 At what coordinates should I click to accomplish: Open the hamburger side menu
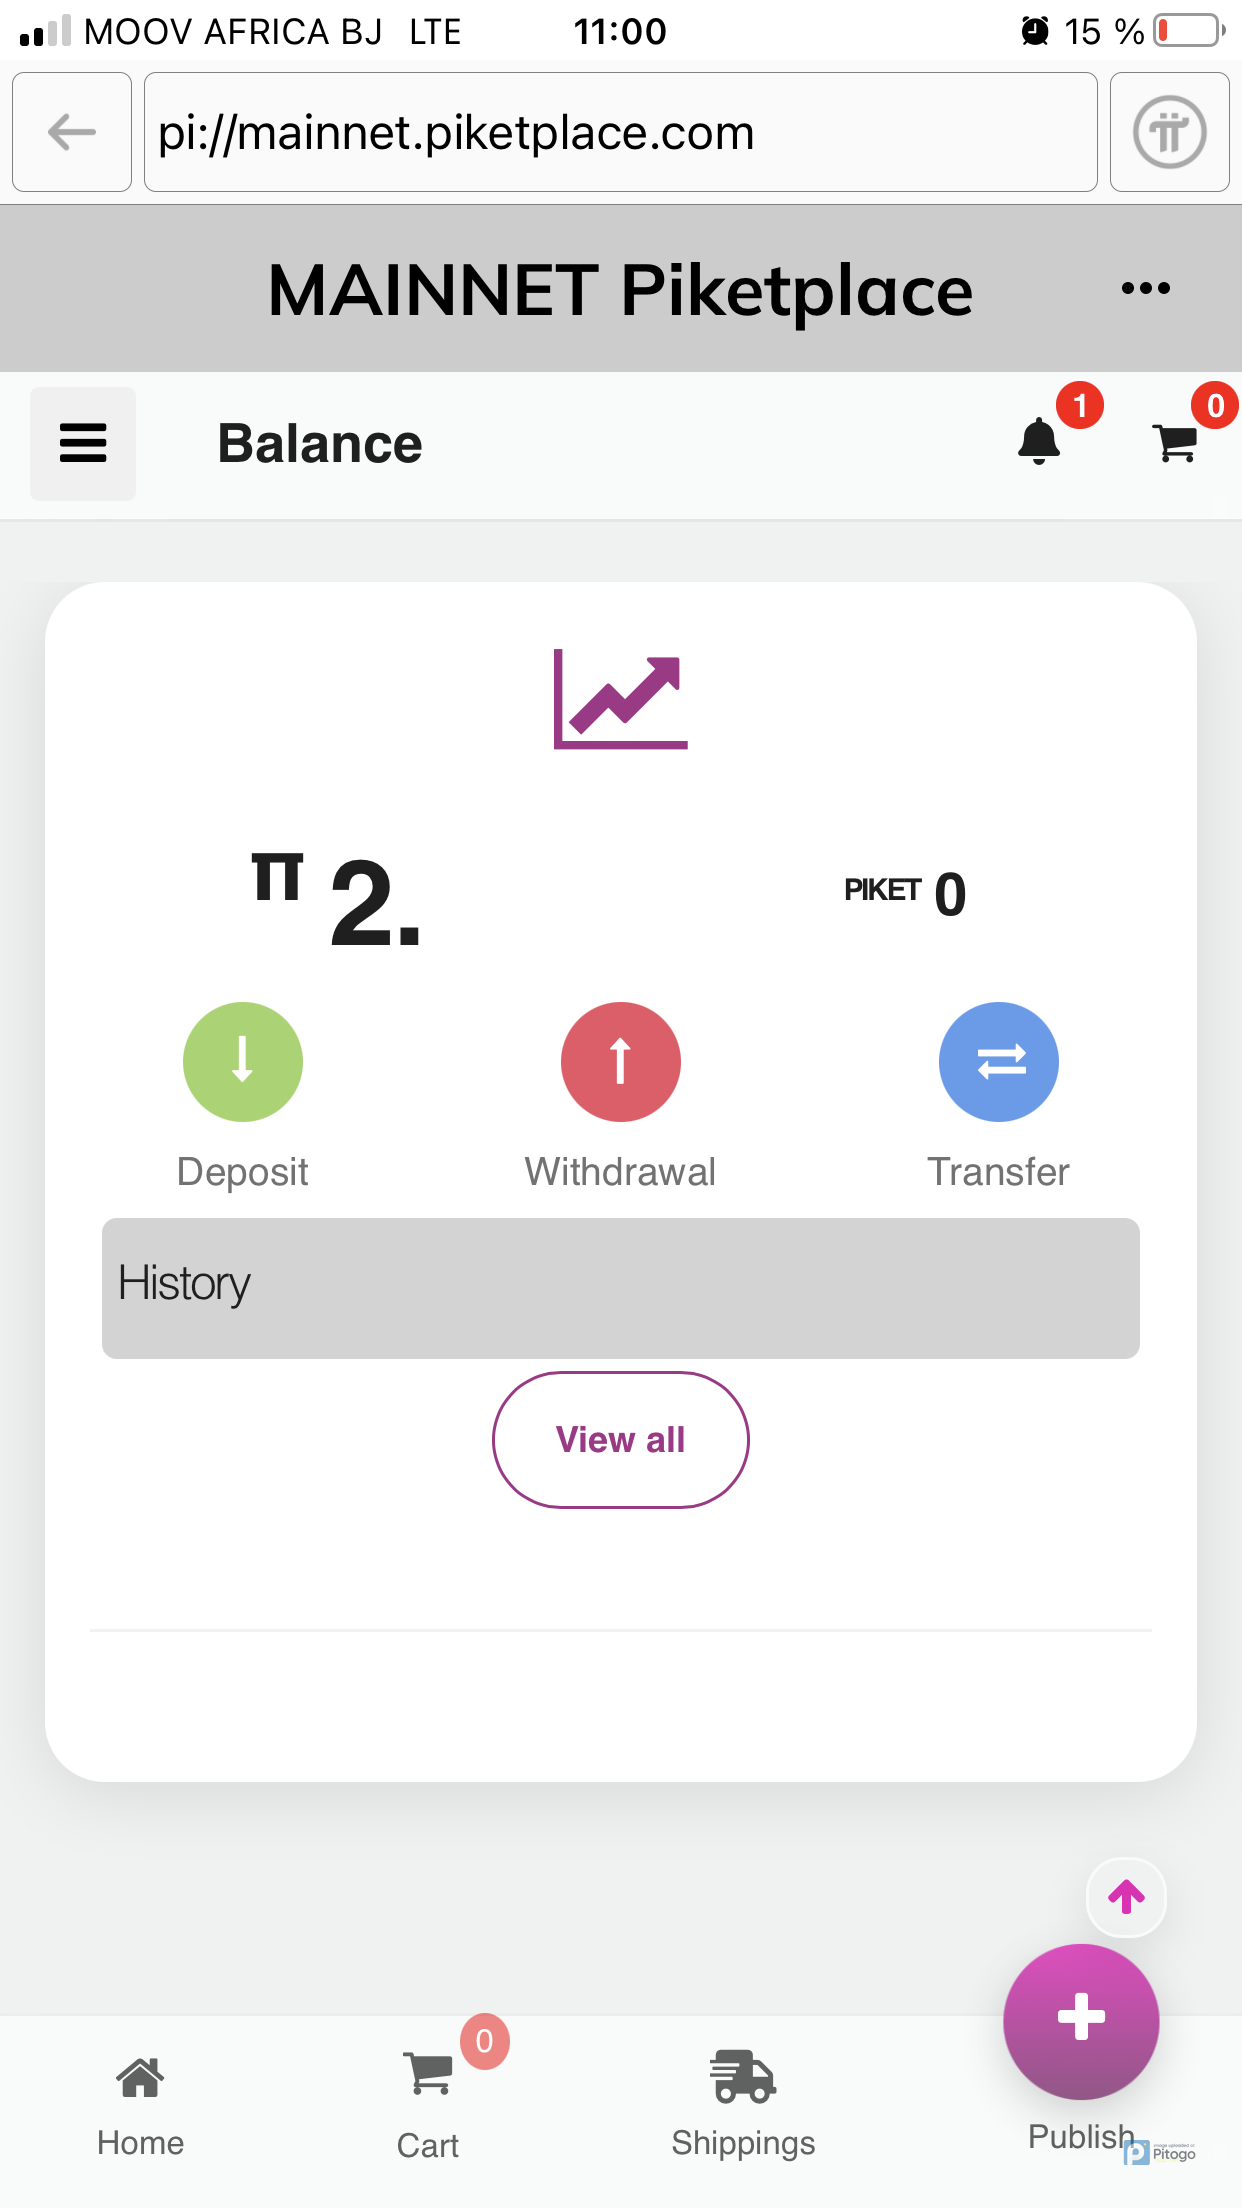click(83, 443)
